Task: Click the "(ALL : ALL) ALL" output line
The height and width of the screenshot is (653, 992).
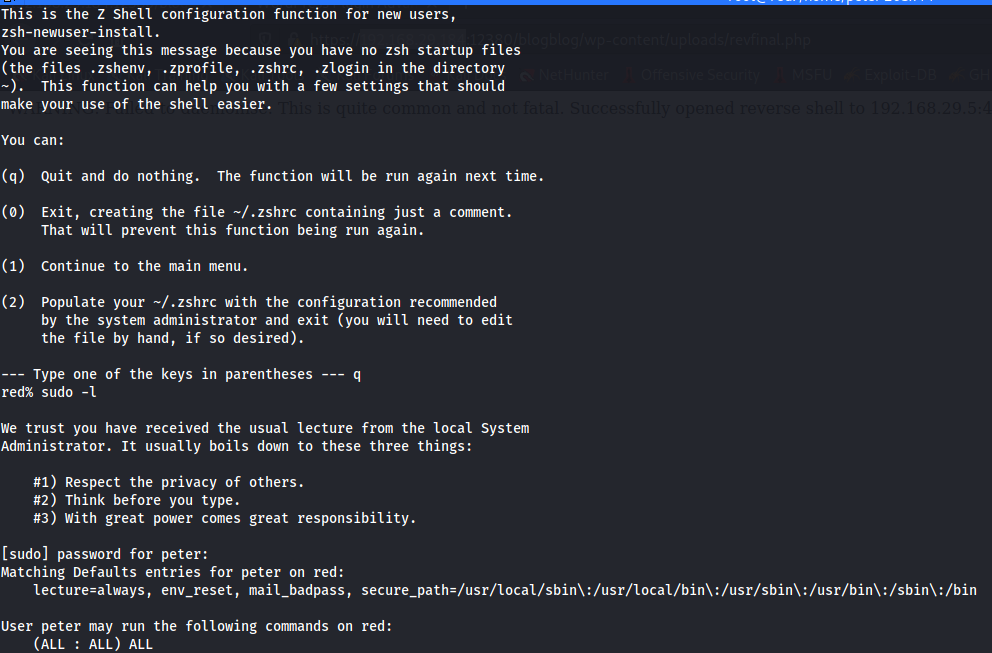Action: pos(93,644)
